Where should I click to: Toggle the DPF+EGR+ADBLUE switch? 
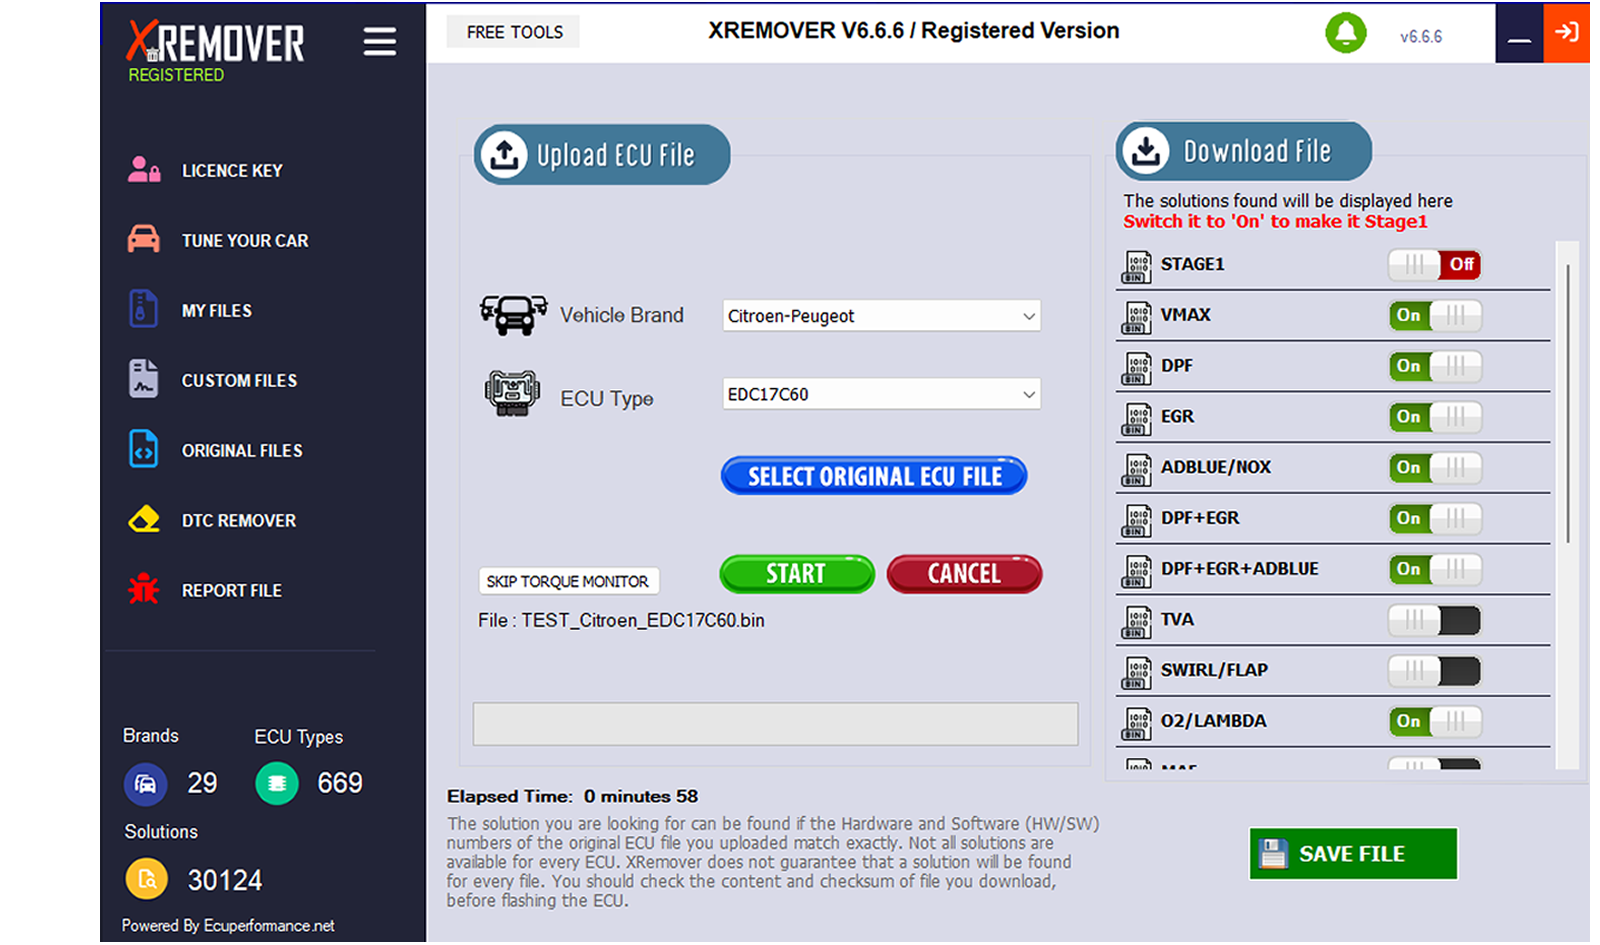click(x=1434, y=570)
